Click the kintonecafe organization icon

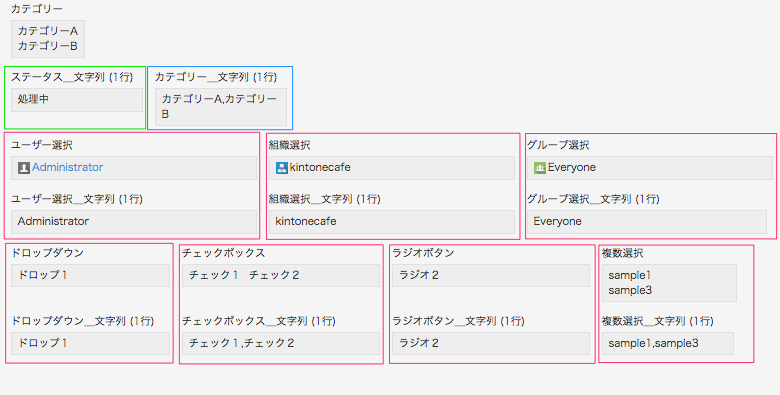pyautogui.click(x=282, y=168)
